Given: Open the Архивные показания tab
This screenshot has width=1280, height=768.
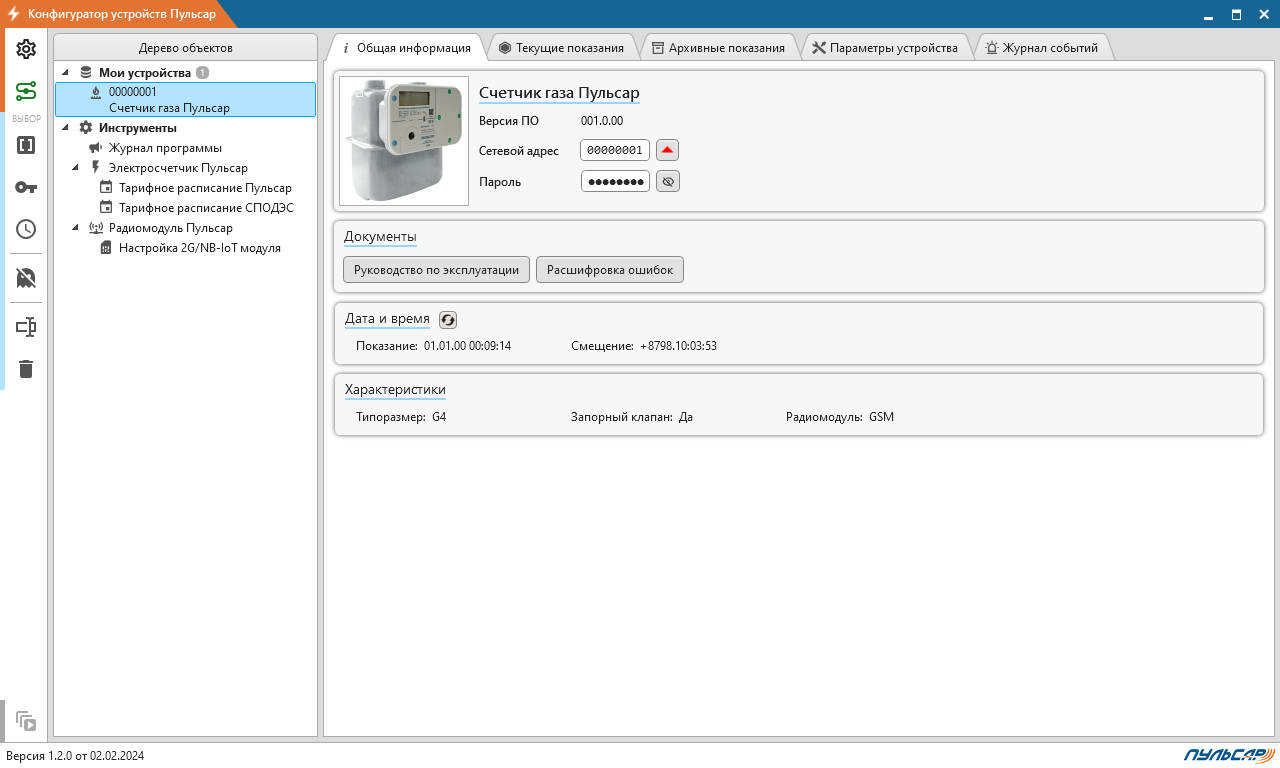Looking at the screenshot, I should coord(718,48).
